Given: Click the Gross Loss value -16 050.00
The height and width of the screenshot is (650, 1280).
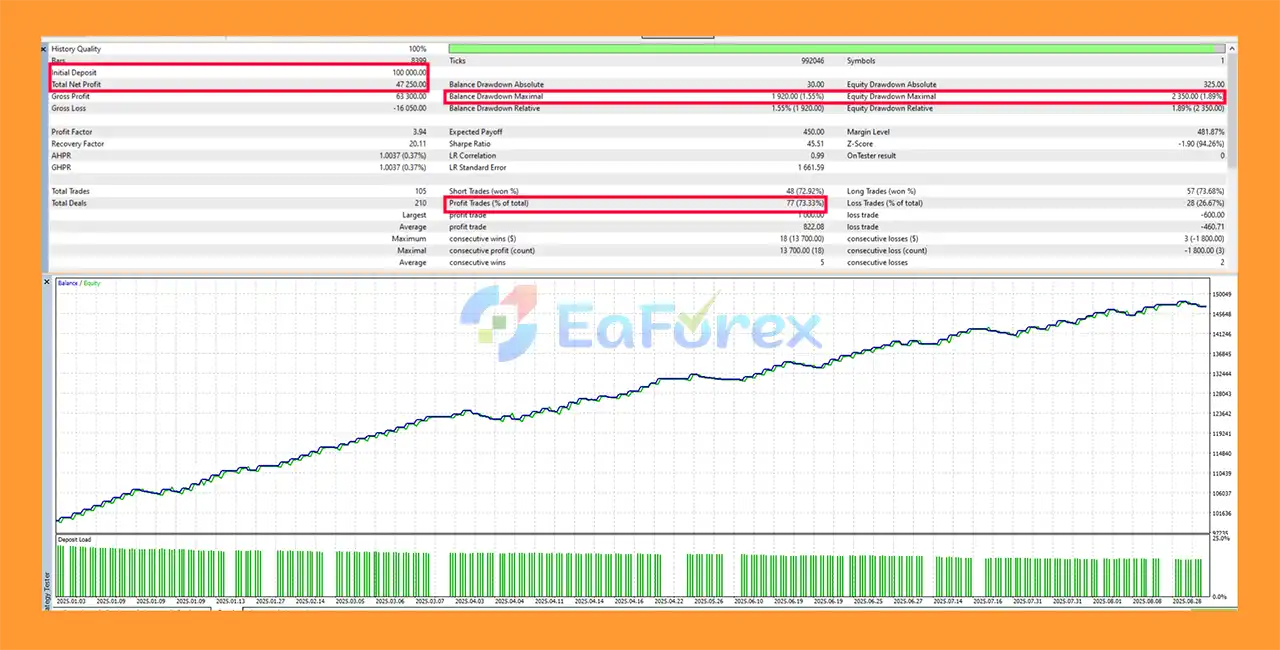Looking at the screenshot, I should pyautogui.click(x=409, y=108).
